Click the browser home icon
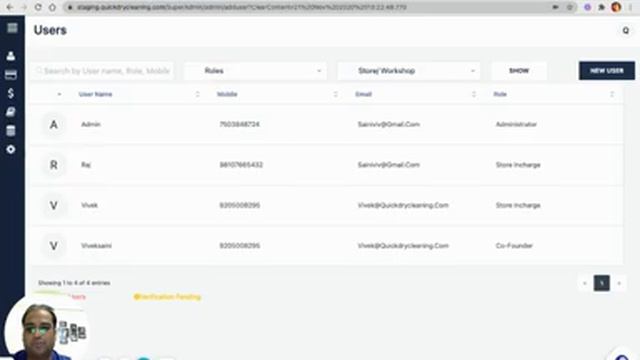This screenshot has height=360, width=640. [52, 7]
